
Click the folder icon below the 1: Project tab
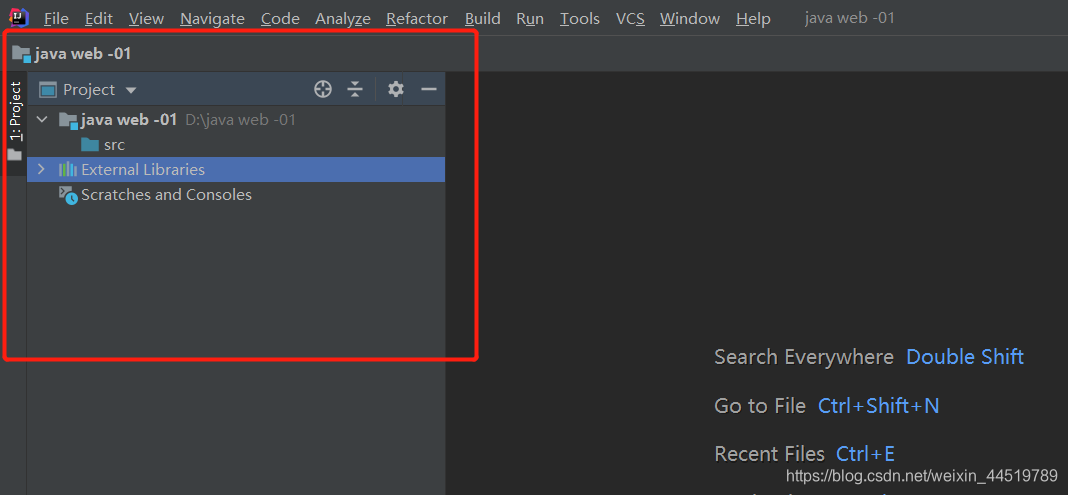point(14,155)
